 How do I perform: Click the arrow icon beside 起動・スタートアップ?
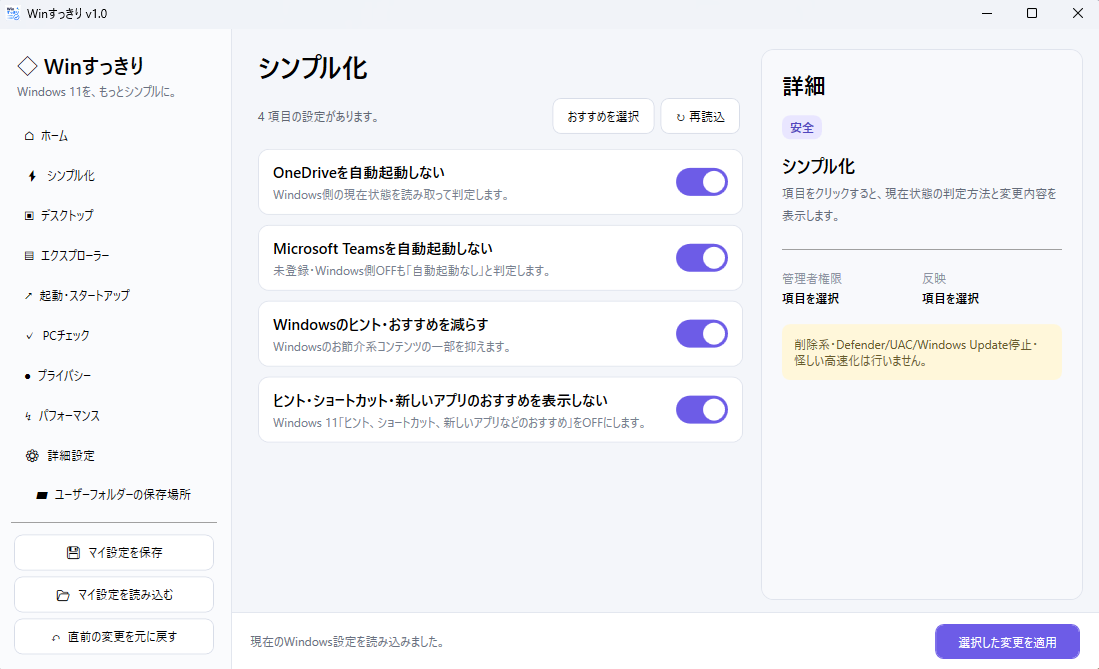coord(28,296)
